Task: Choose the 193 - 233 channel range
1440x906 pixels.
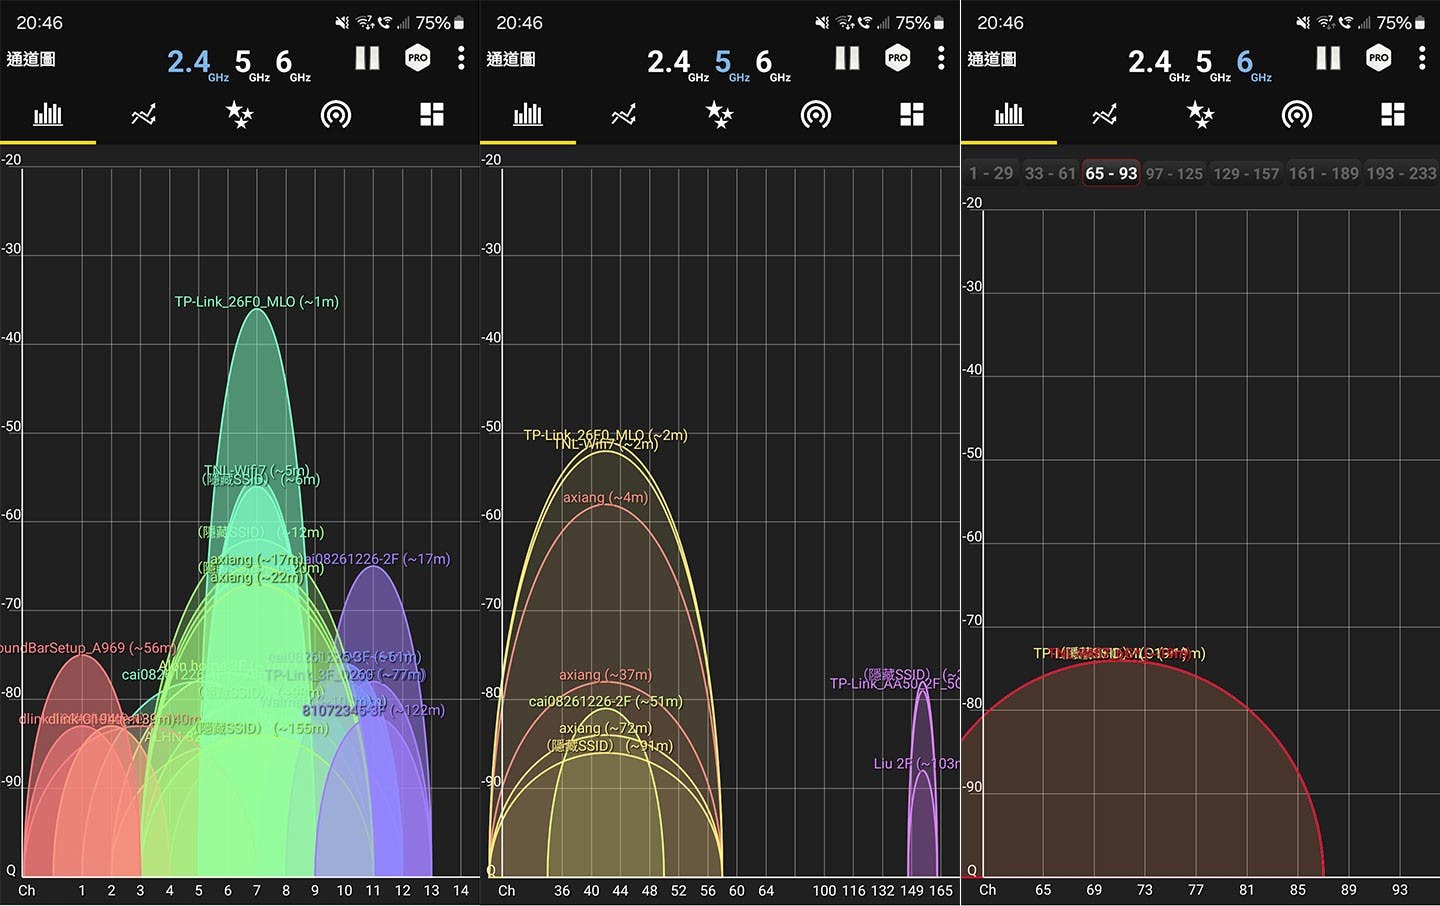Action: coord(1401,174)
